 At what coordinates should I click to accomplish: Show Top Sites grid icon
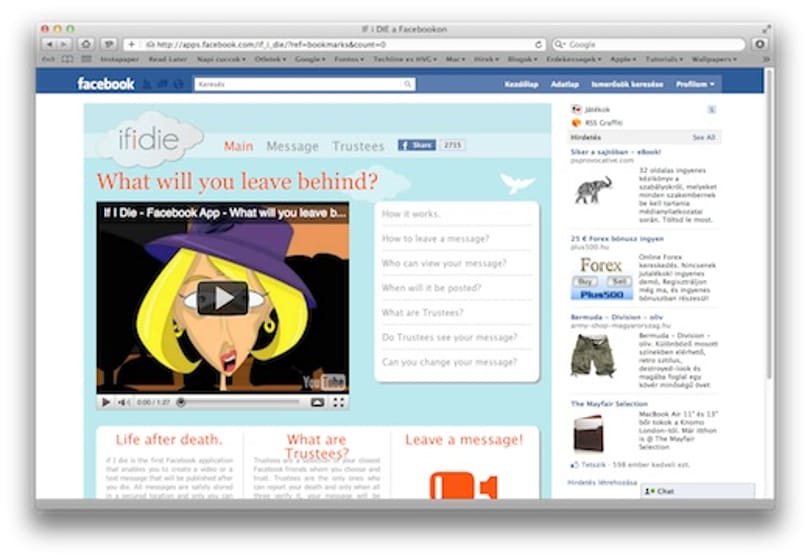click(86, 59)
